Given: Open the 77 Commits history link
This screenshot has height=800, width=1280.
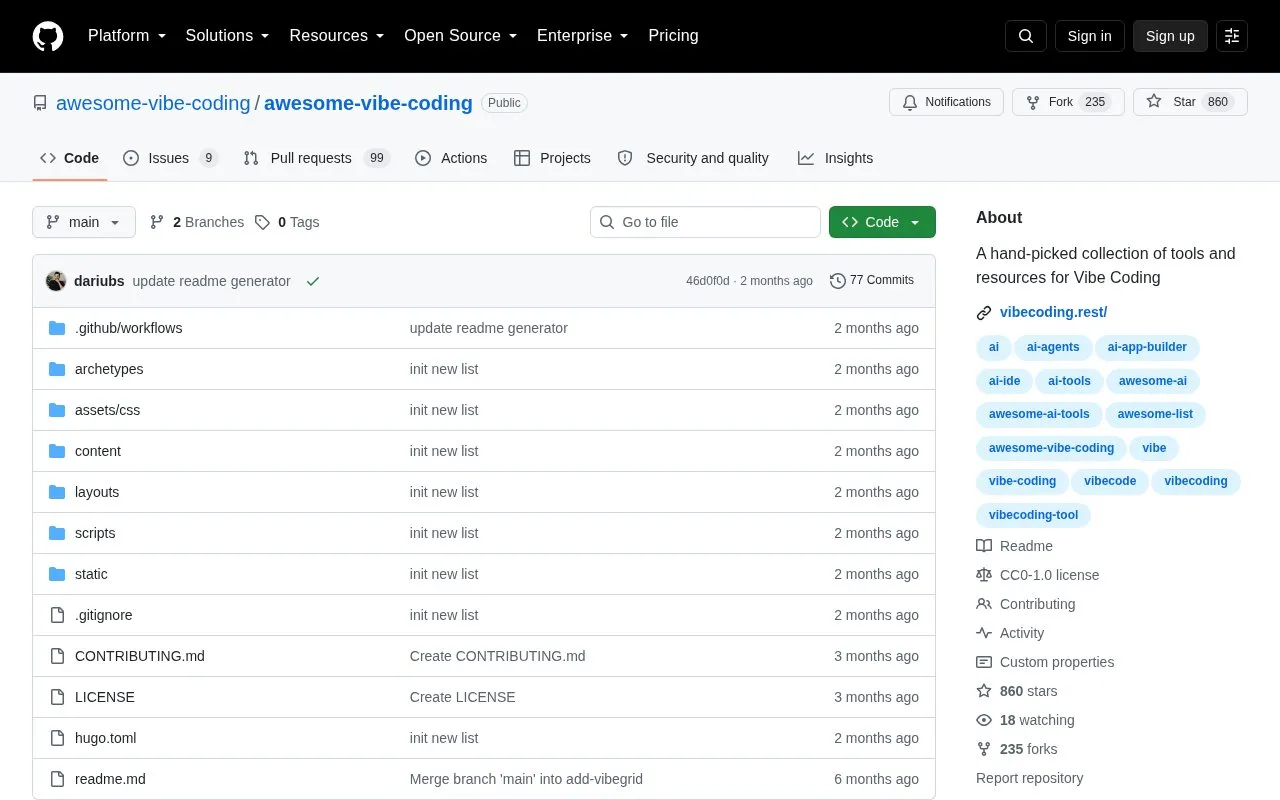Looking at the screenshot, I should [x=872, y=281].
